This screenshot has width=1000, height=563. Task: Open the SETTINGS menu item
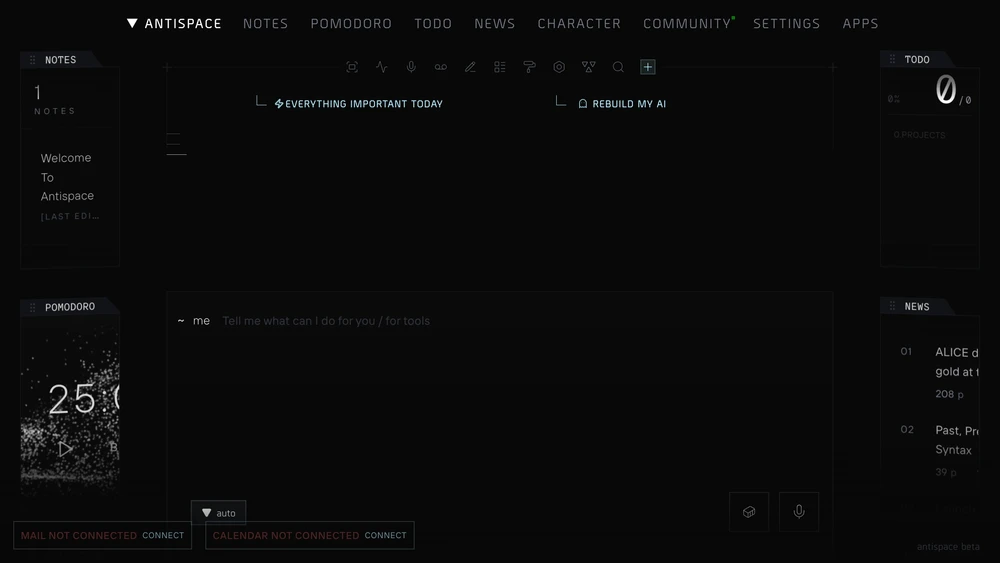coord(787,24)
